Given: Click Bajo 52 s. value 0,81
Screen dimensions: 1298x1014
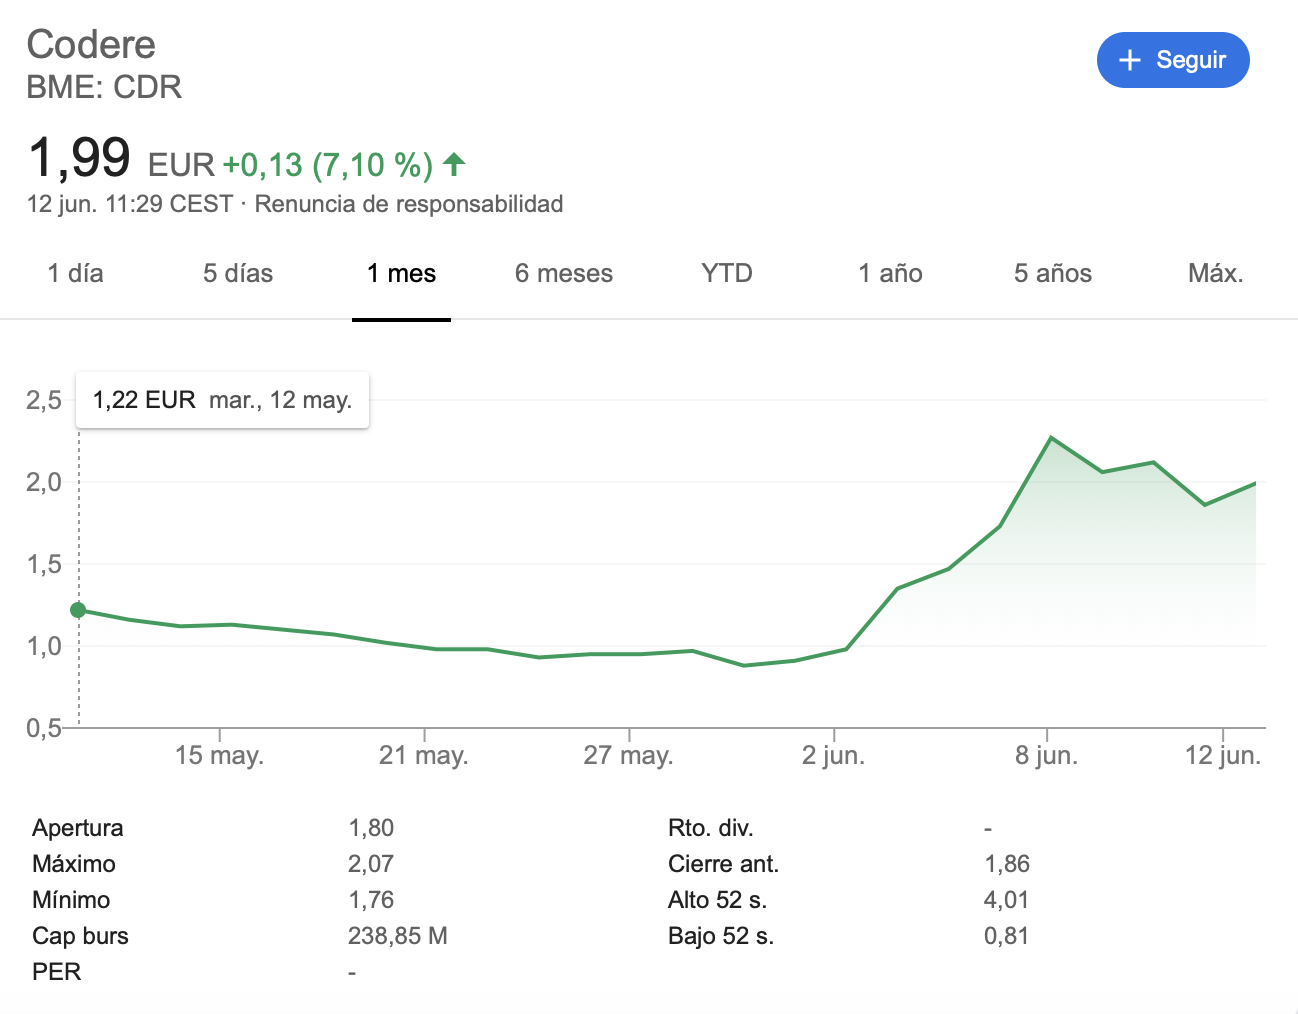Looking at the screenshot, I should pyautogui.click(x=1007, y=936).
